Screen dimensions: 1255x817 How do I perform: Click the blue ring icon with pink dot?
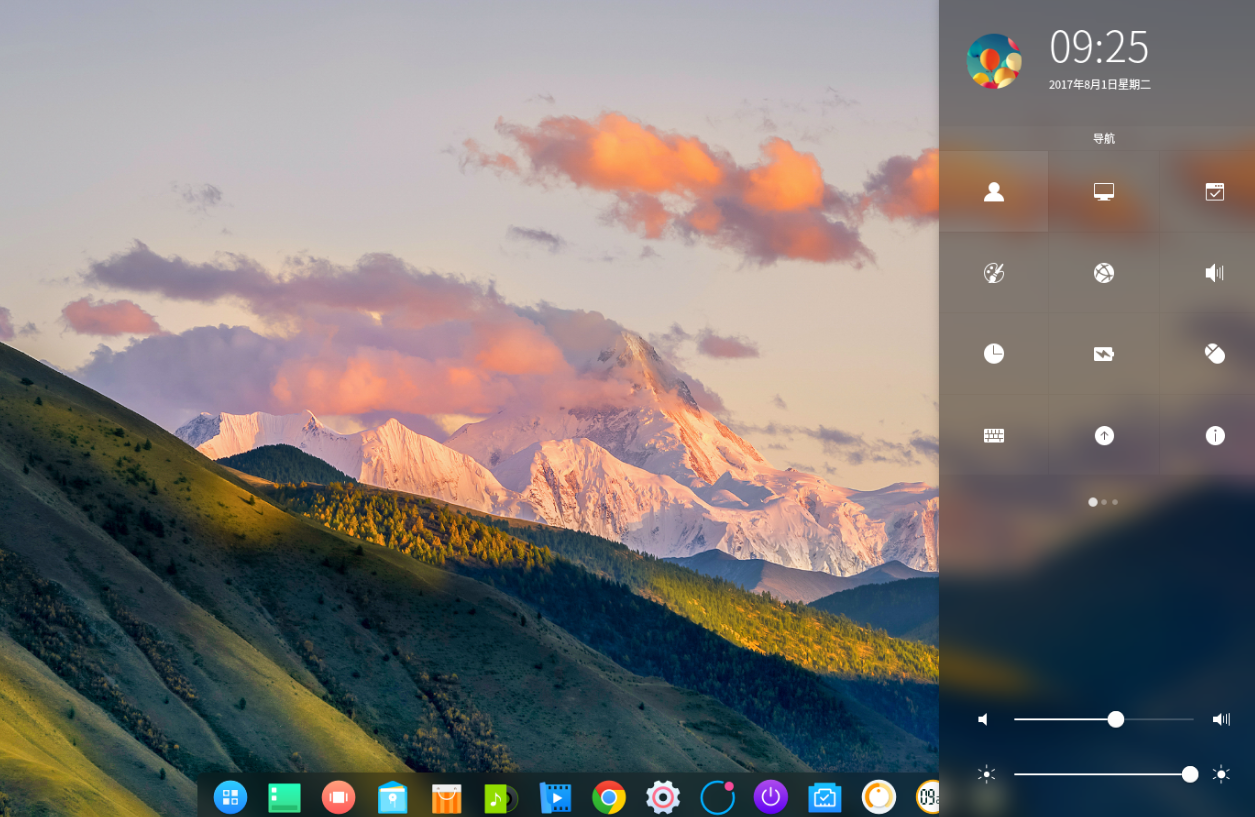(717, 797)
